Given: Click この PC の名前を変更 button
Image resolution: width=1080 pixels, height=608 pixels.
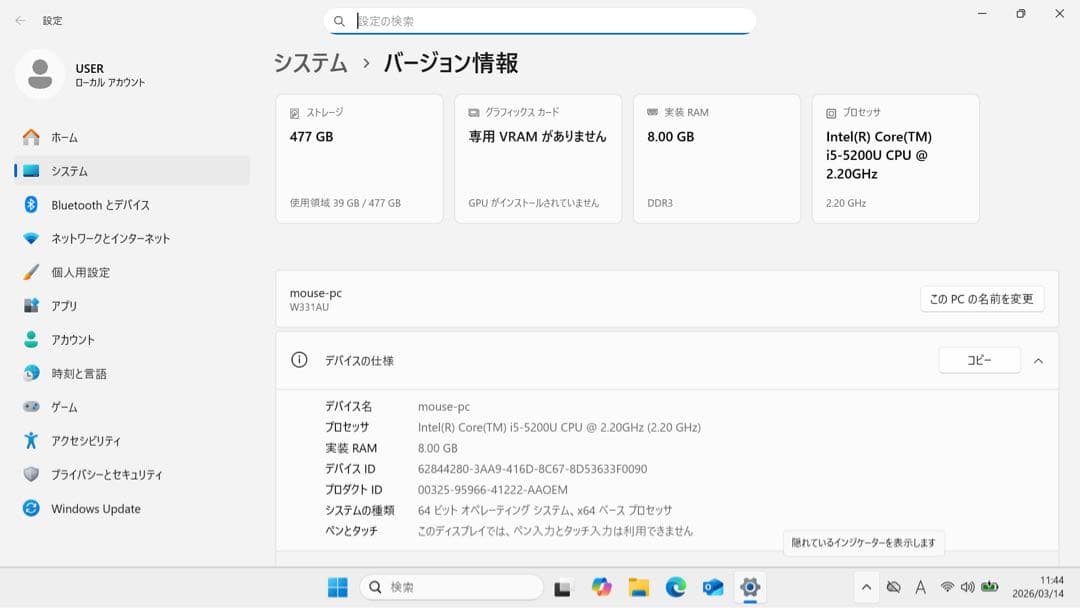Looking at the screenshot, I should tap(982, 299).
